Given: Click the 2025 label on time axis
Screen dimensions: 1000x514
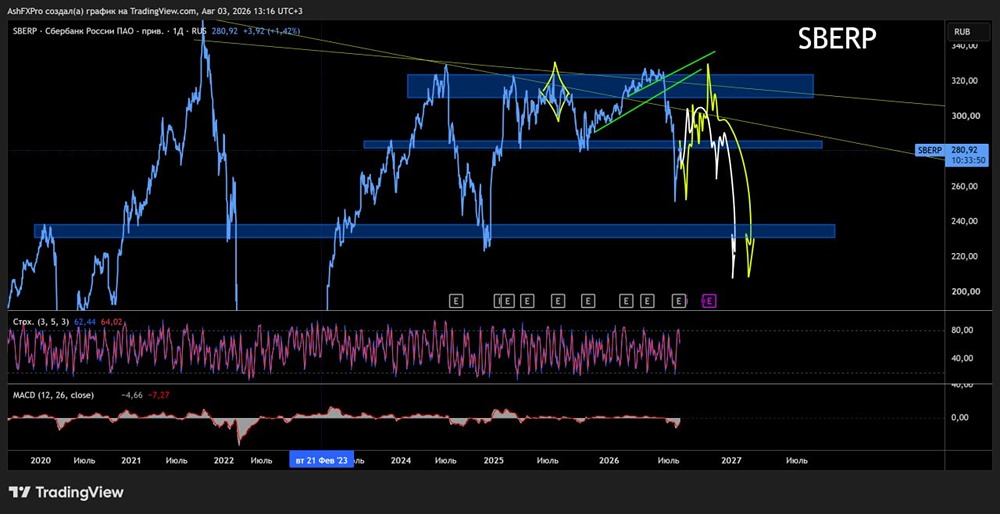Looking at the screenshot, I should (494, 460).
